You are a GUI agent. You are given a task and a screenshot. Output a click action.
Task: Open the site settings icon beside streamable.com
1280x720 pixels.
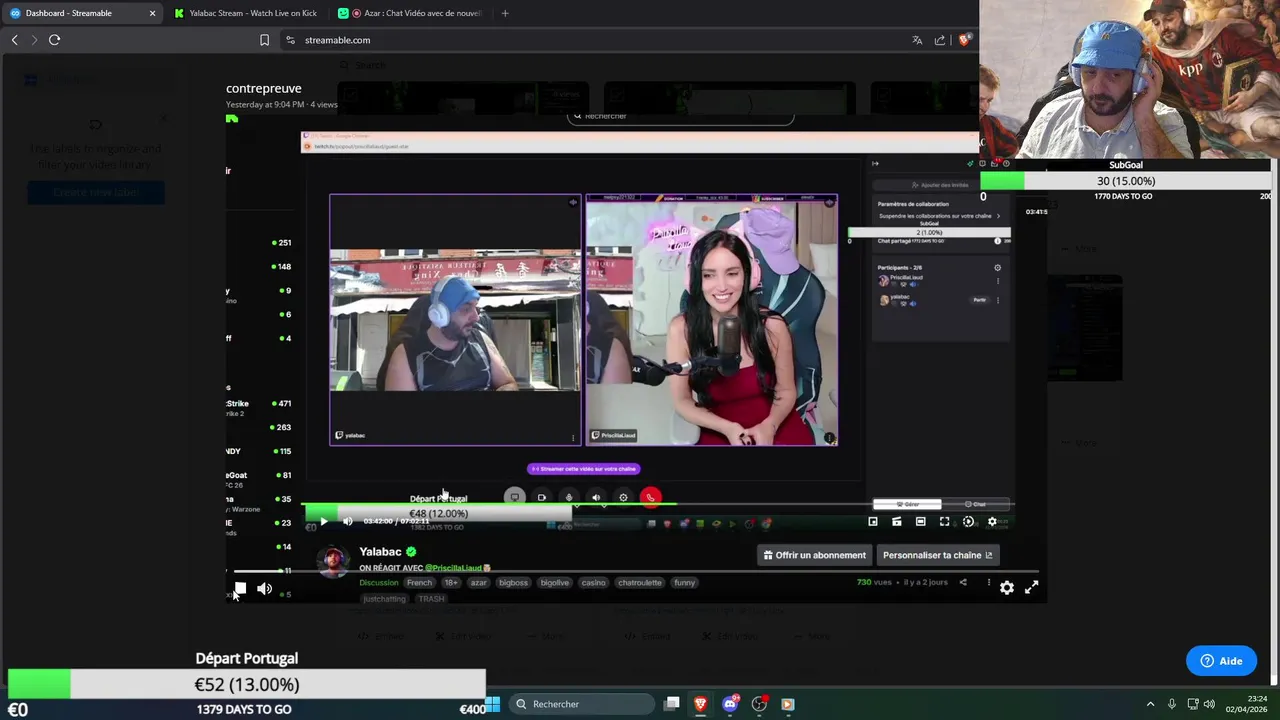(x=290, y=40)
